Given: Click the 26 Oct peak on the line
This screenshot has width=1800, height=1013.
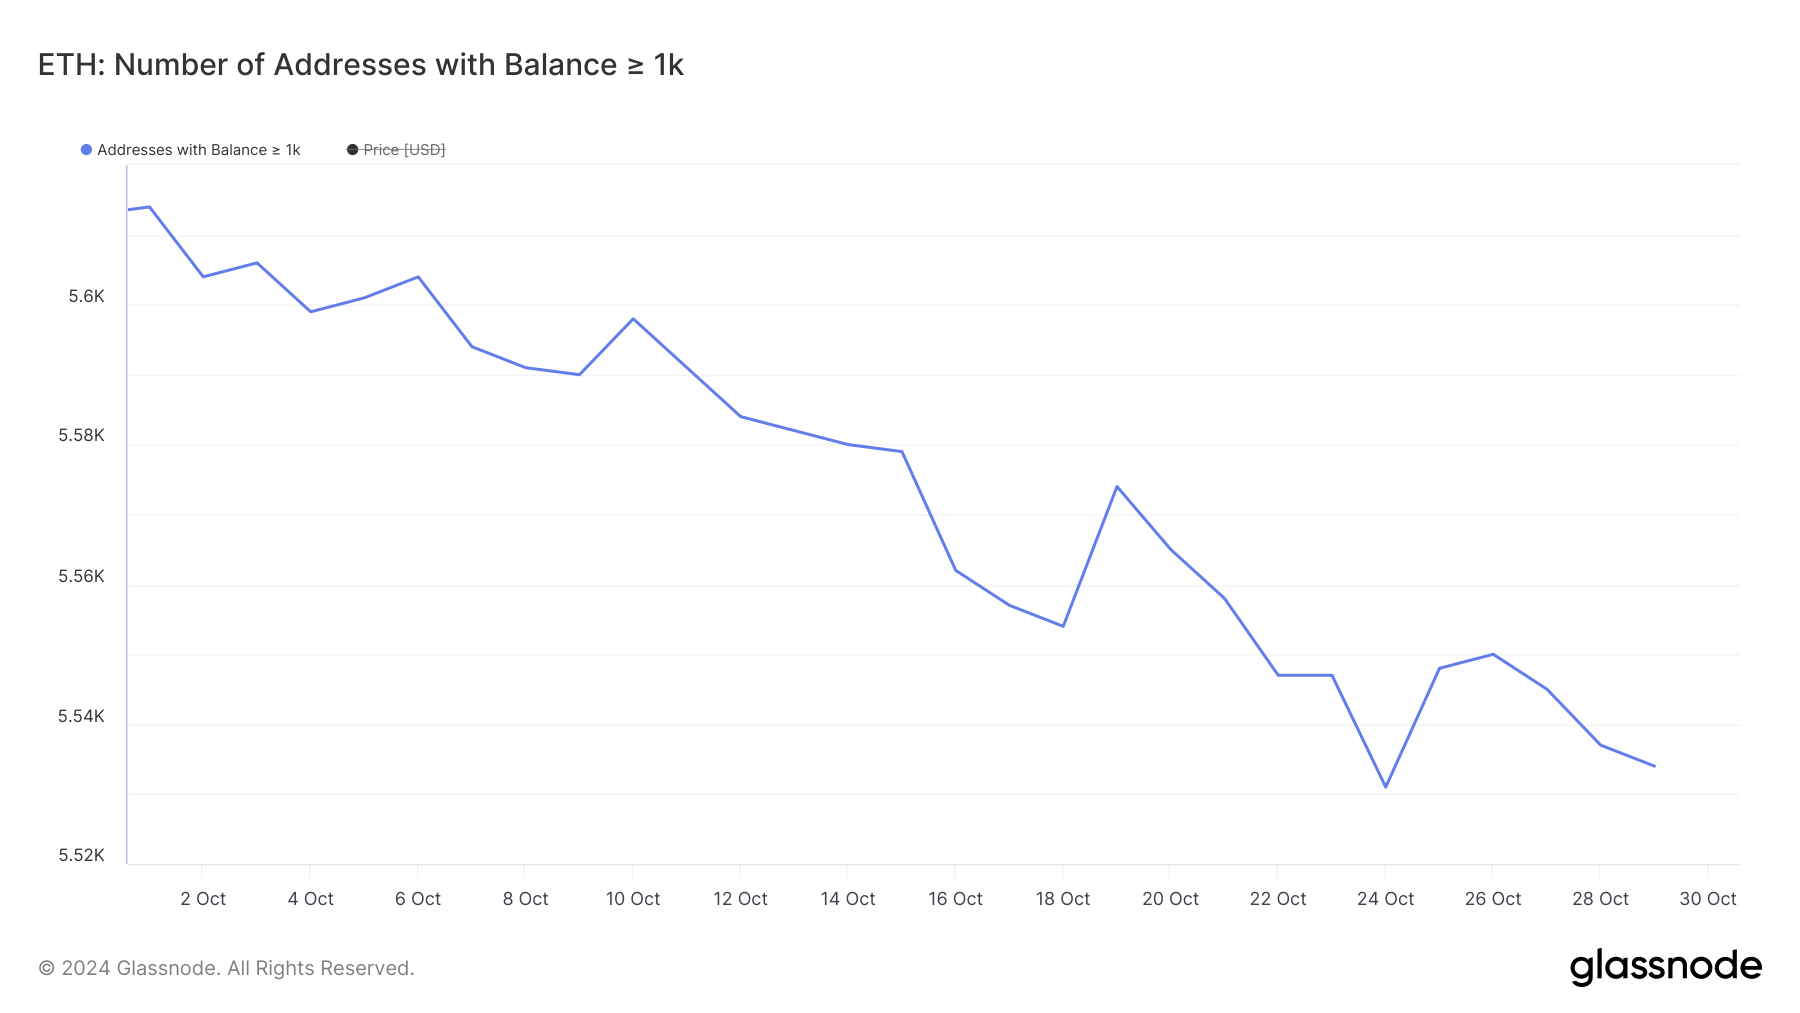Looking at the screenshot, I should click(1493, 654).
